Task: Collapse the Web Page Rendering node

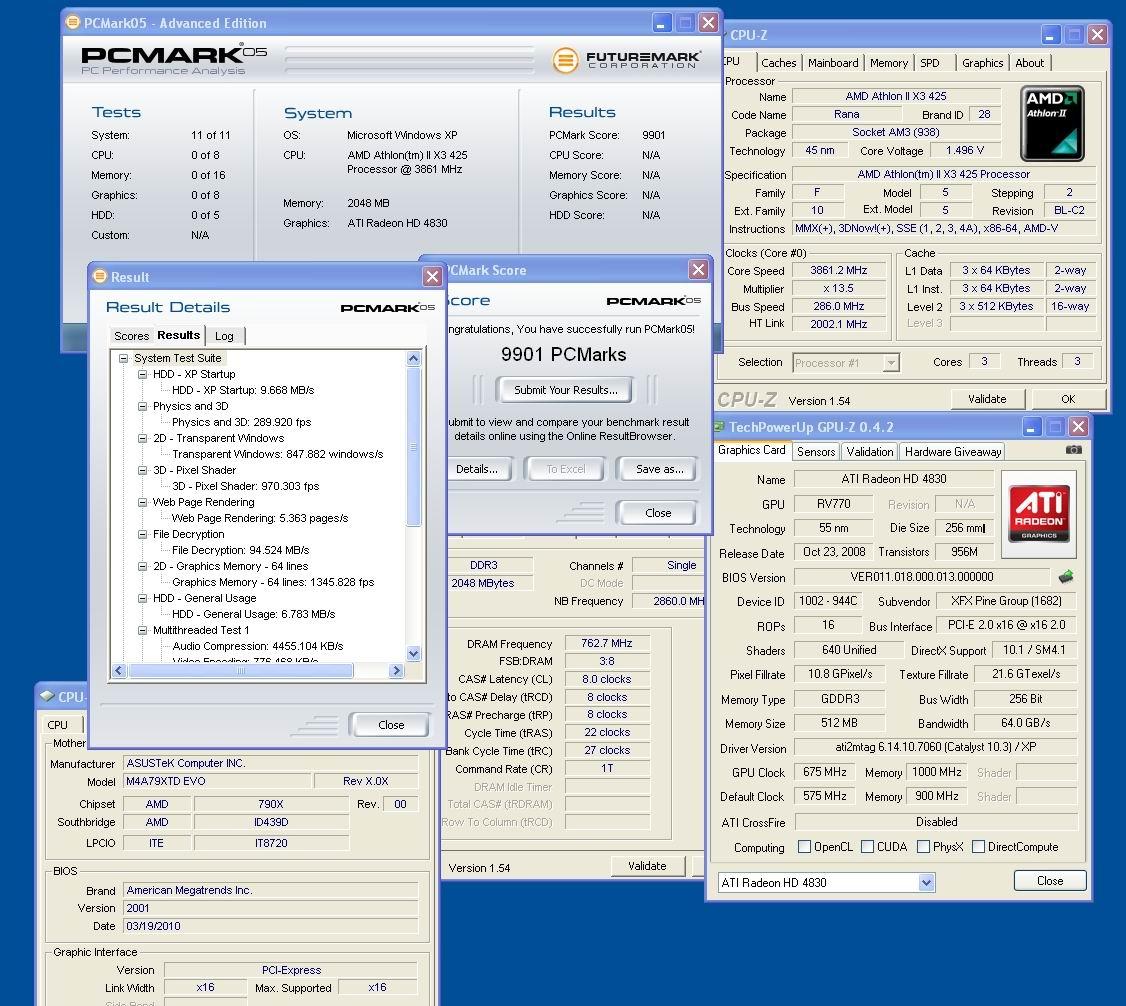Action: [142, 503]
